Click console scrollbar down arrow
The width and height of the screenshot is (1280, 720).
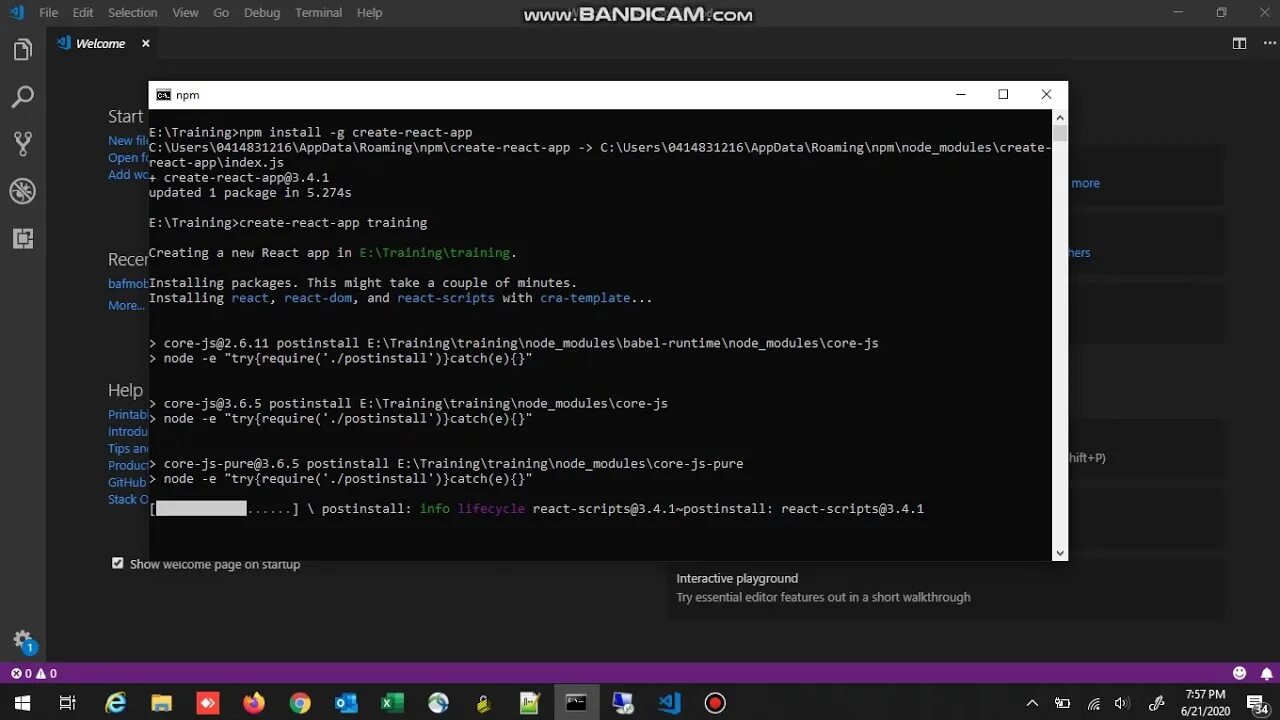pos(1060,552)
